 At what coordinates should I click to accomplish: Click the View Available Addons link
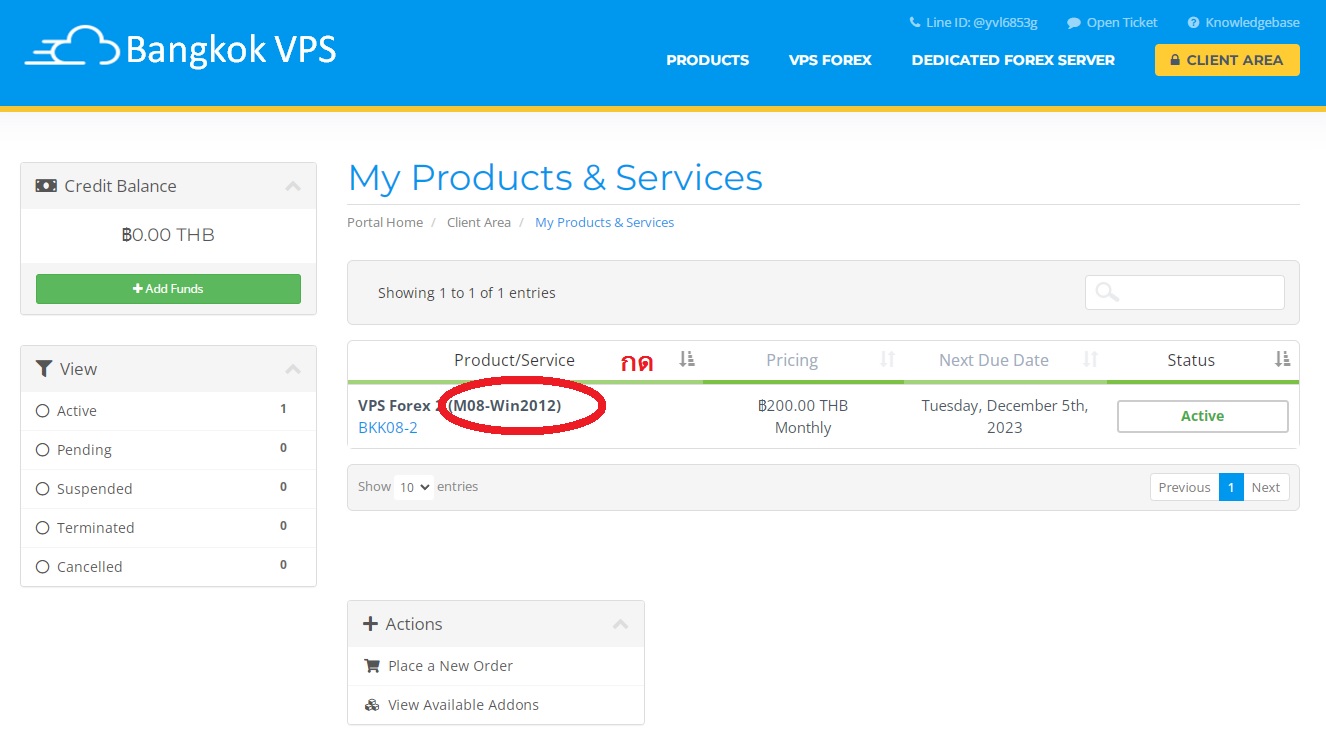(463, 705)
